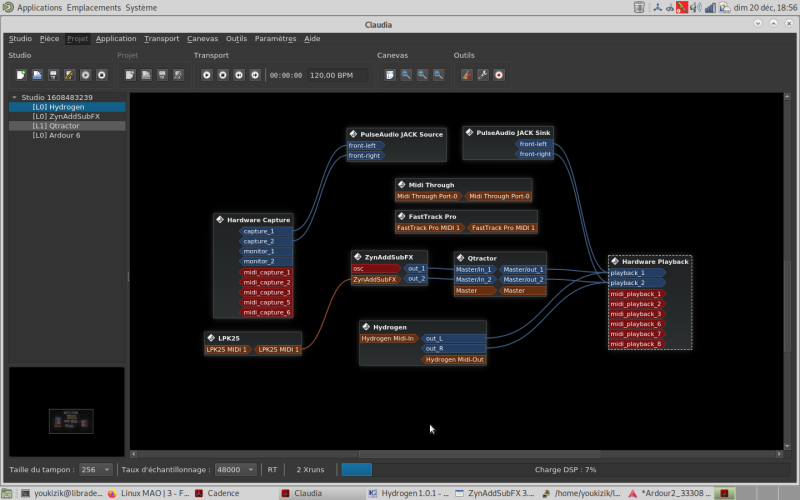This screenshot has width=800, height=500.
Task: Select the ZynAddSubFX item in studio tree
Action: (x=66, y=117)
